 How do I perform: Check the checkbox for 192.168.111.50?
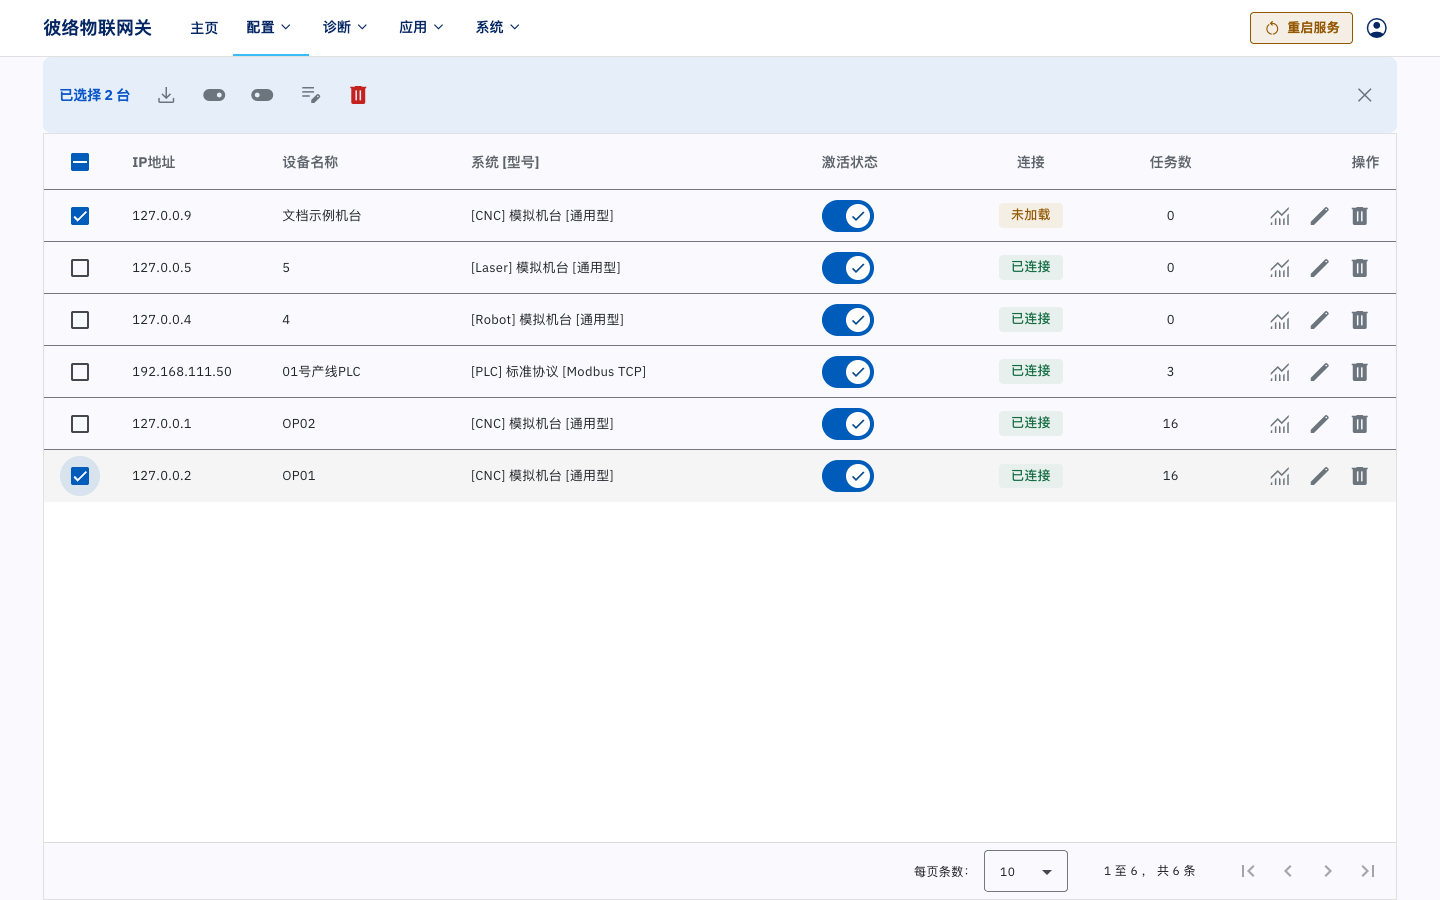coord(80,372)
